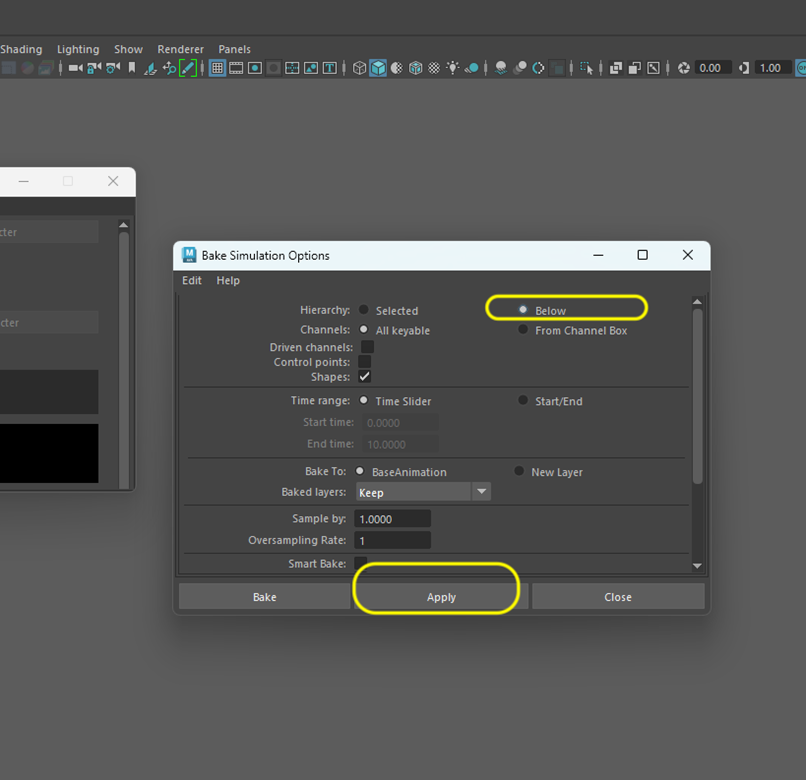This screenshot has height=780, width=806.
Task: Turn on Use All Lights bulb icon
Action: (x=453, y=68)
